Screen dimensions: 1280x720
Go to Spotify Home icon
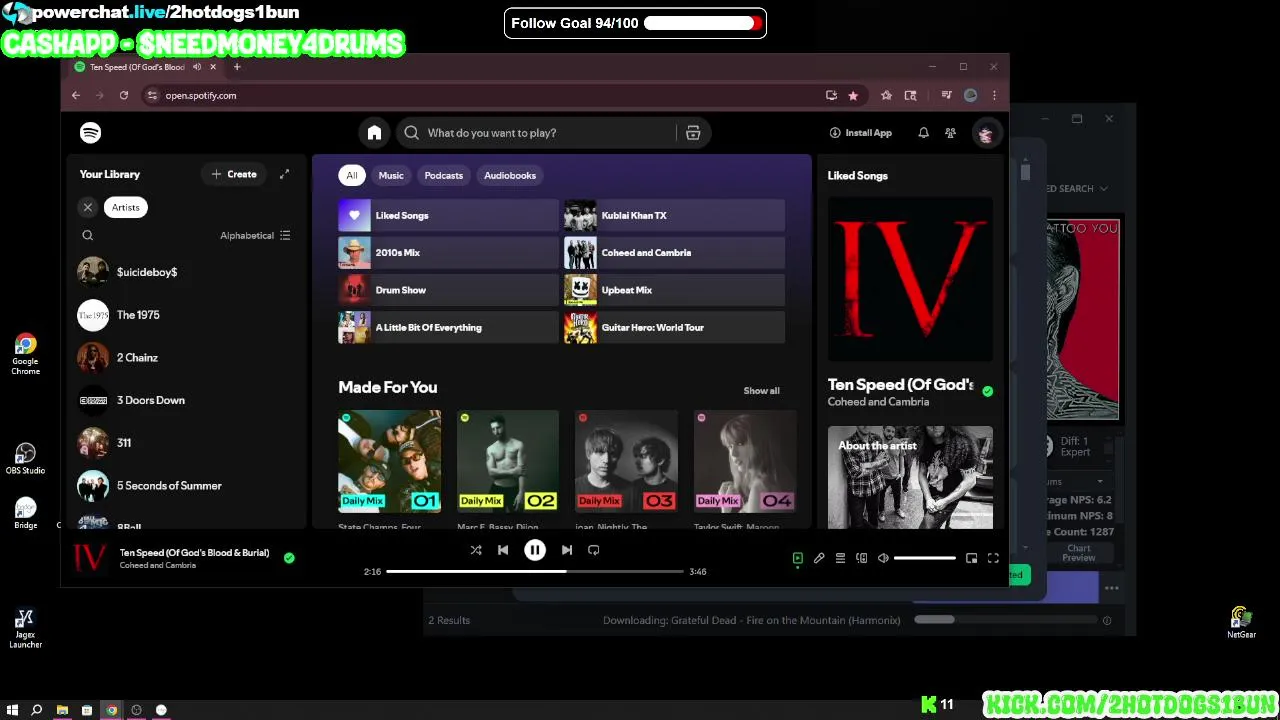(374, 133)
